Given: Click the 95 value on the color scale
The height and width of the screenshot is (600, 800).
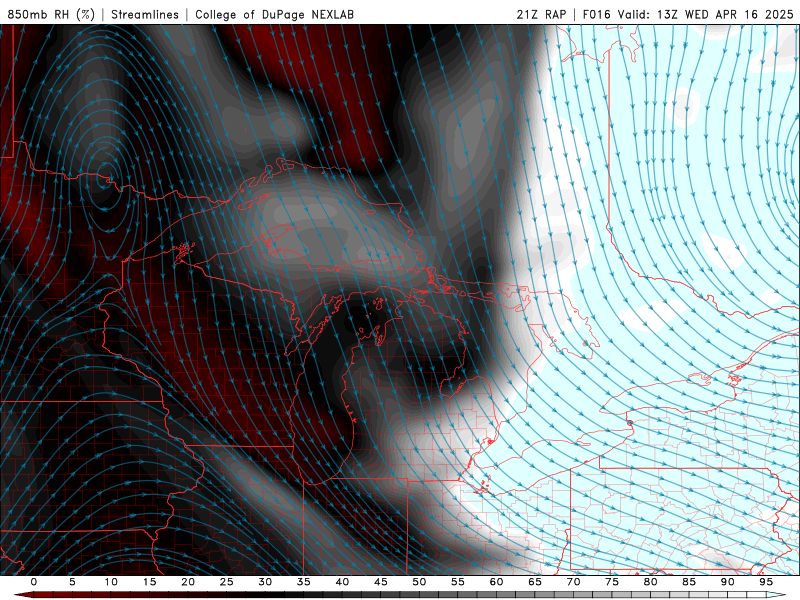Looking at the screenshot, I should click(766, 582).
